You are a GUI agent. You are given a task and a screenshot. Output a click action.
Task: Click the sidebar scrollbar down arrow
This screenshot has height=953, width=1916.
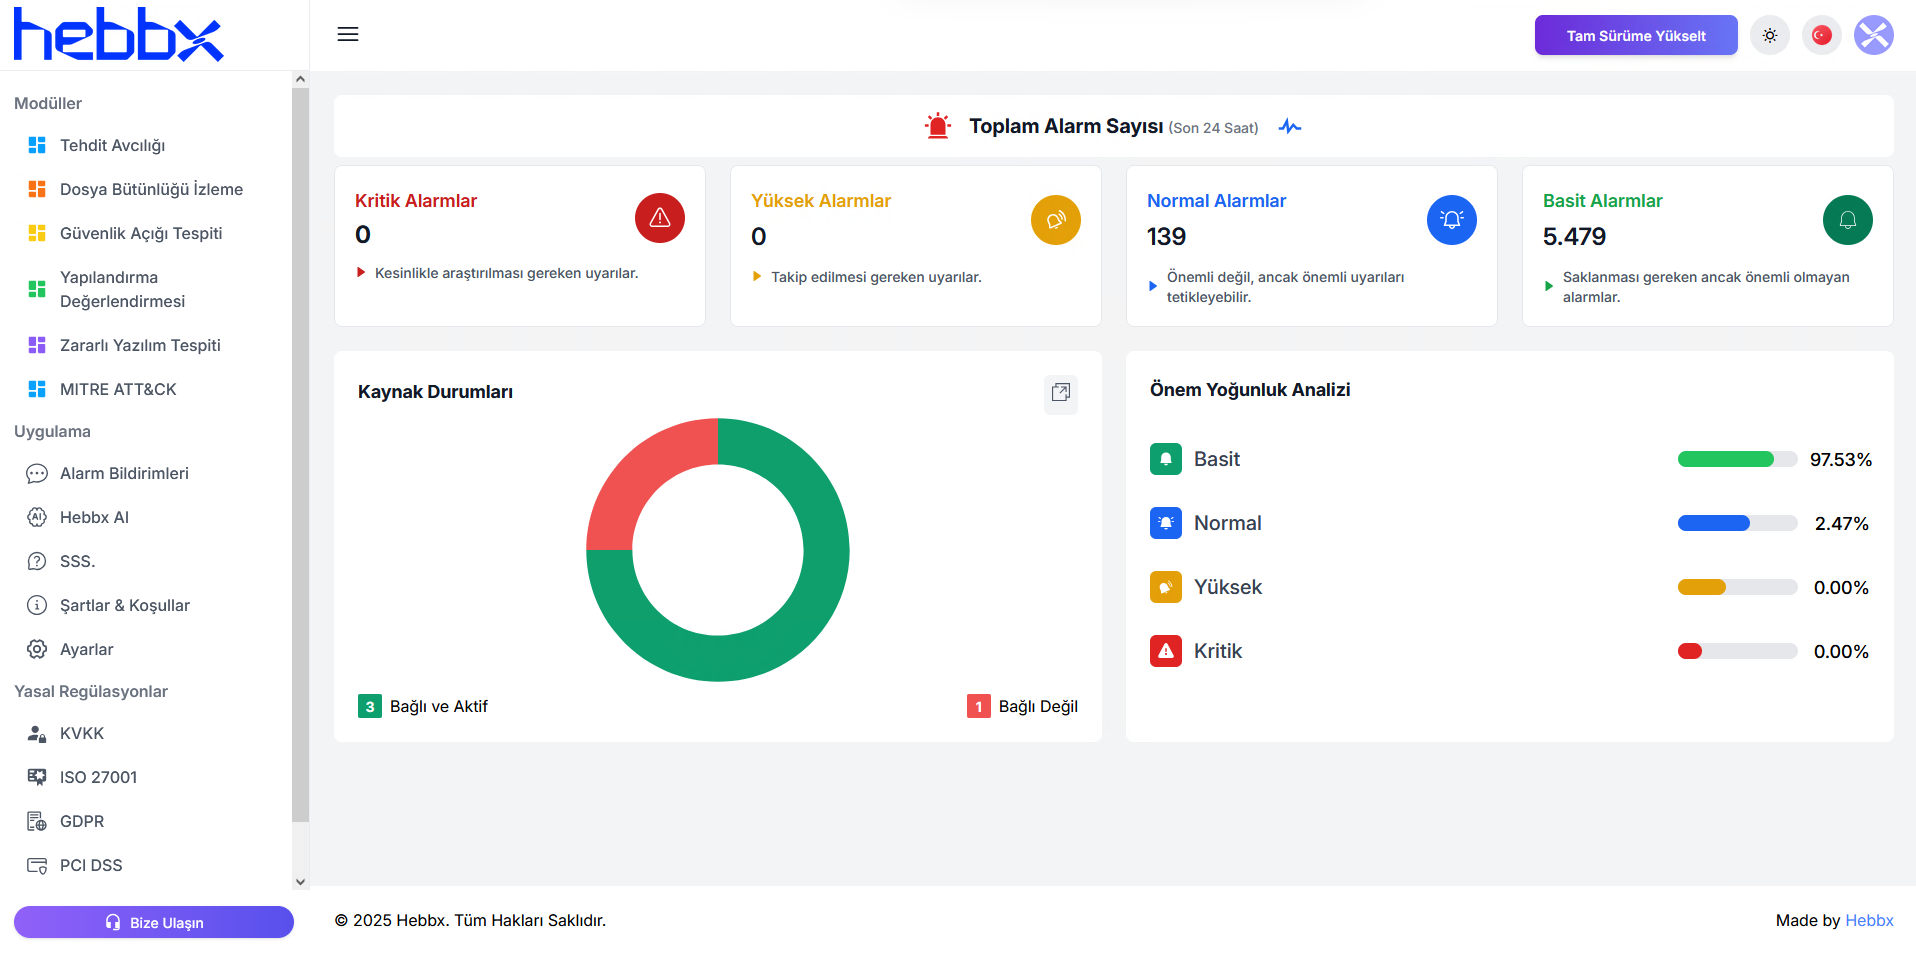tap(300, 882)
